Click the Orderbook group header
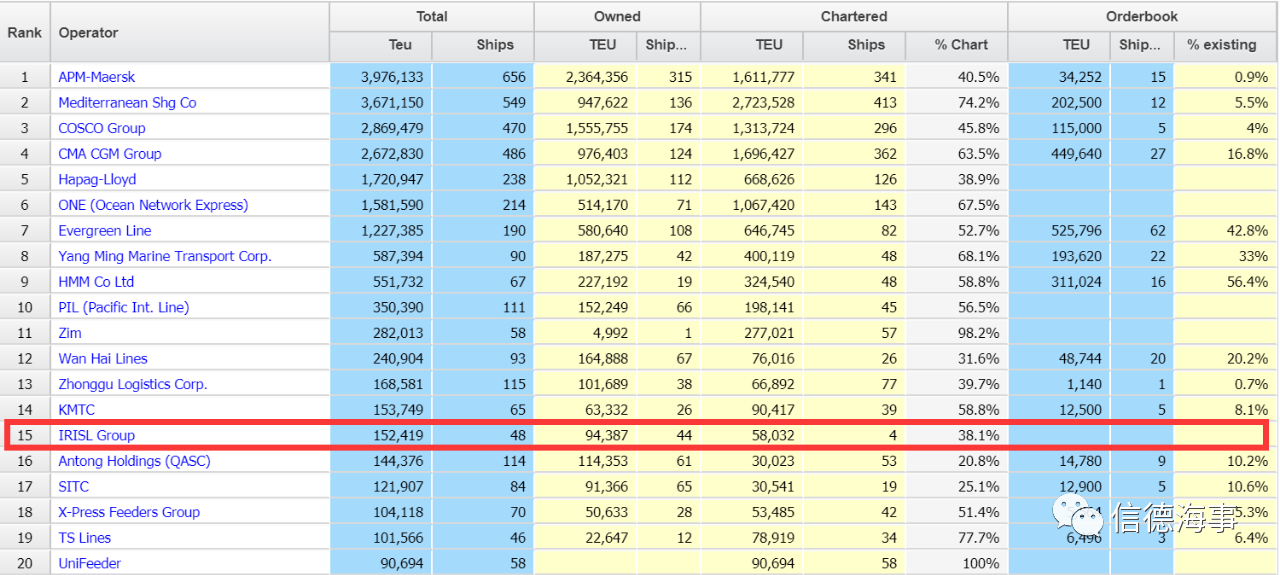1280x575 pixels. click(1142, 17)
